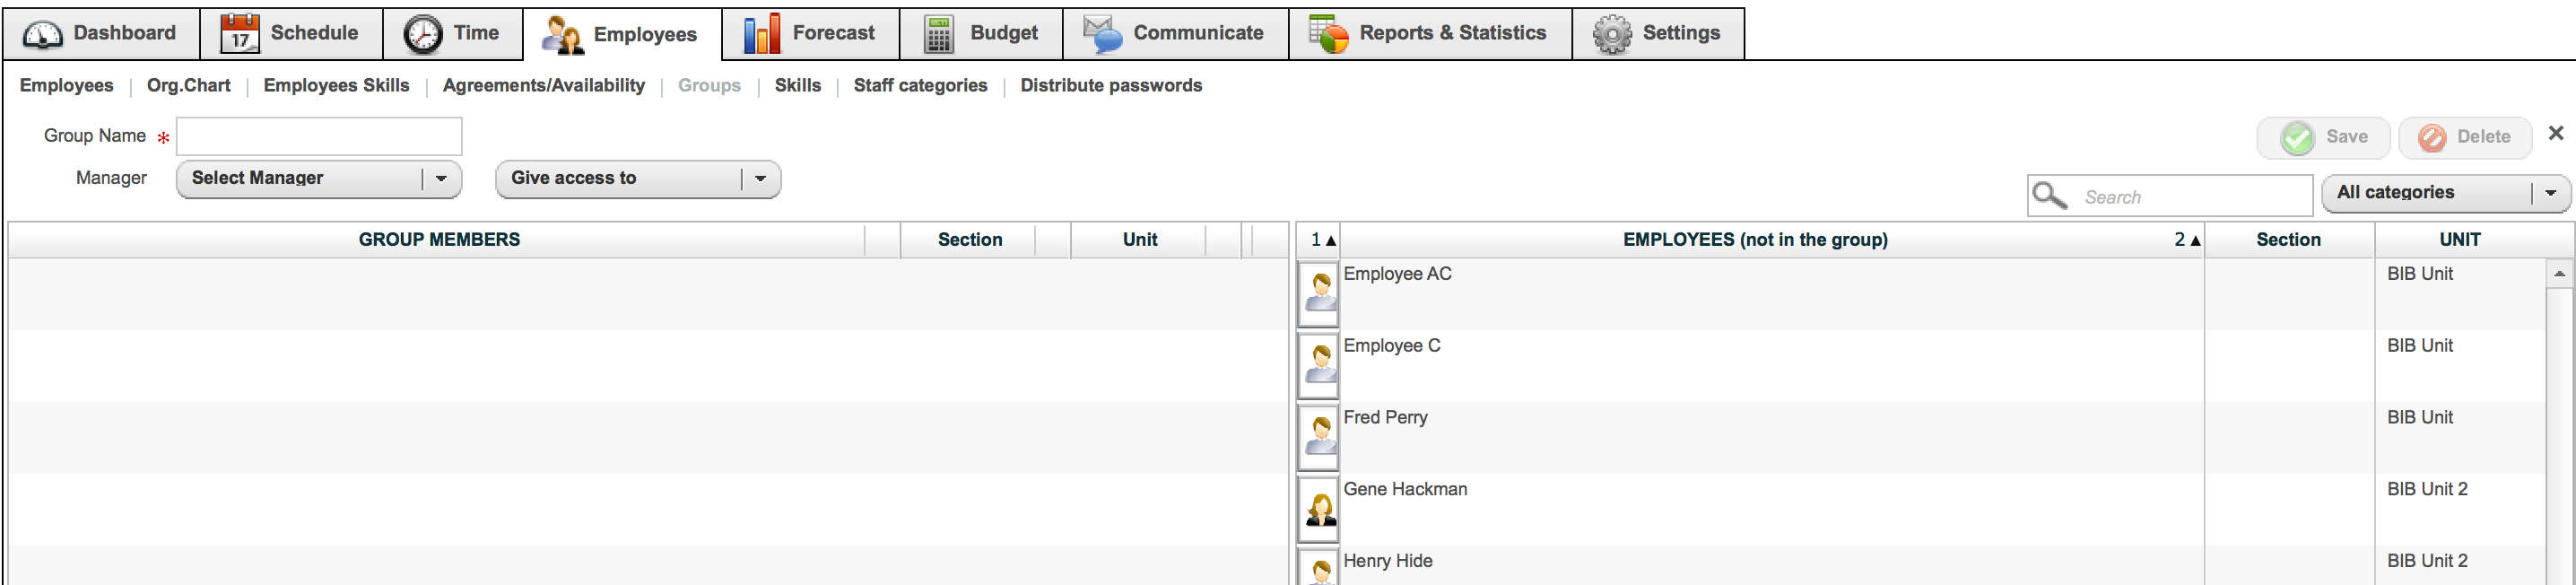Select the Employee C row name
Screen dimensions: 2576x585
pos(1391,346)
